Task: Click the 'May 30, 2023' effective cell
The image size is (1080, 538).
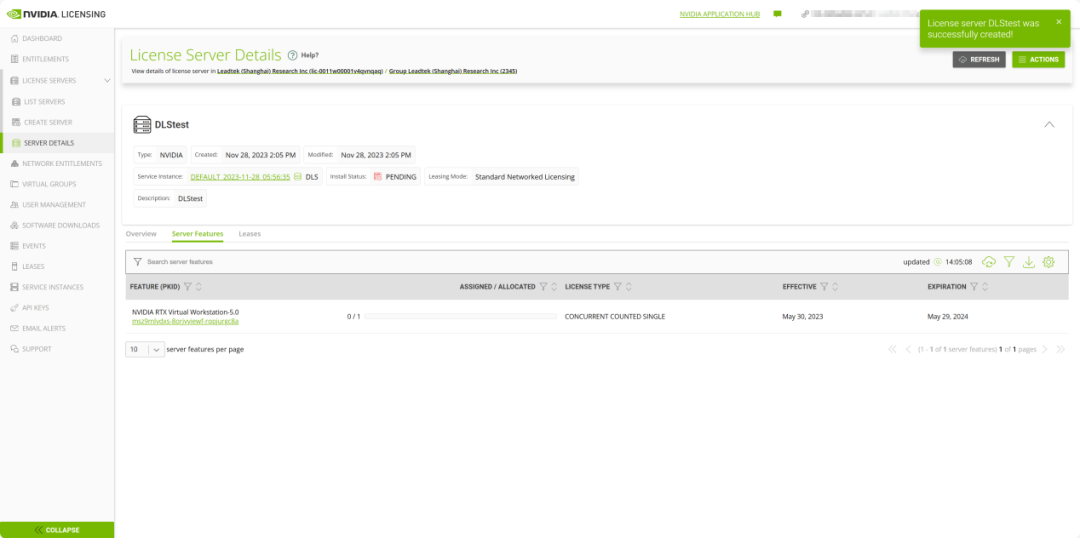Action: pos(803,317)
